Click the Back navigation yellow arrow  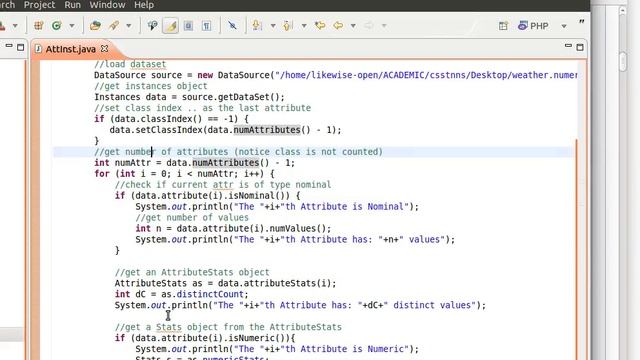coord(338,26)
